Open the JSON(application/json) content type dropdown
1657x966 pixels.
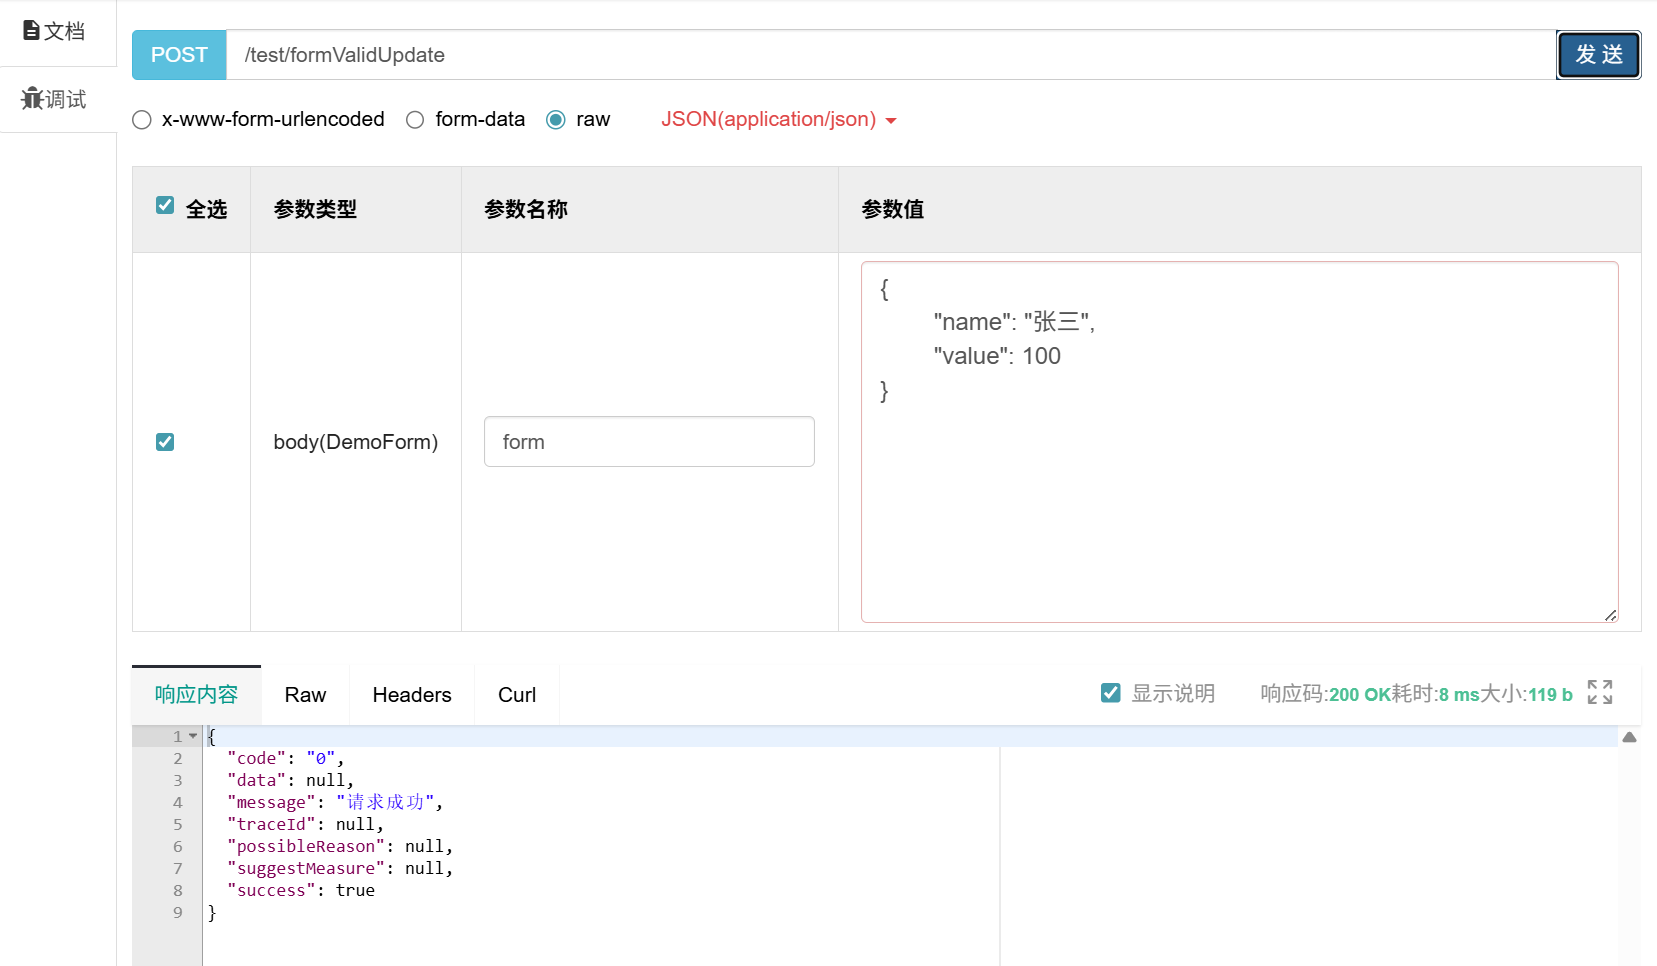[779, 119]
